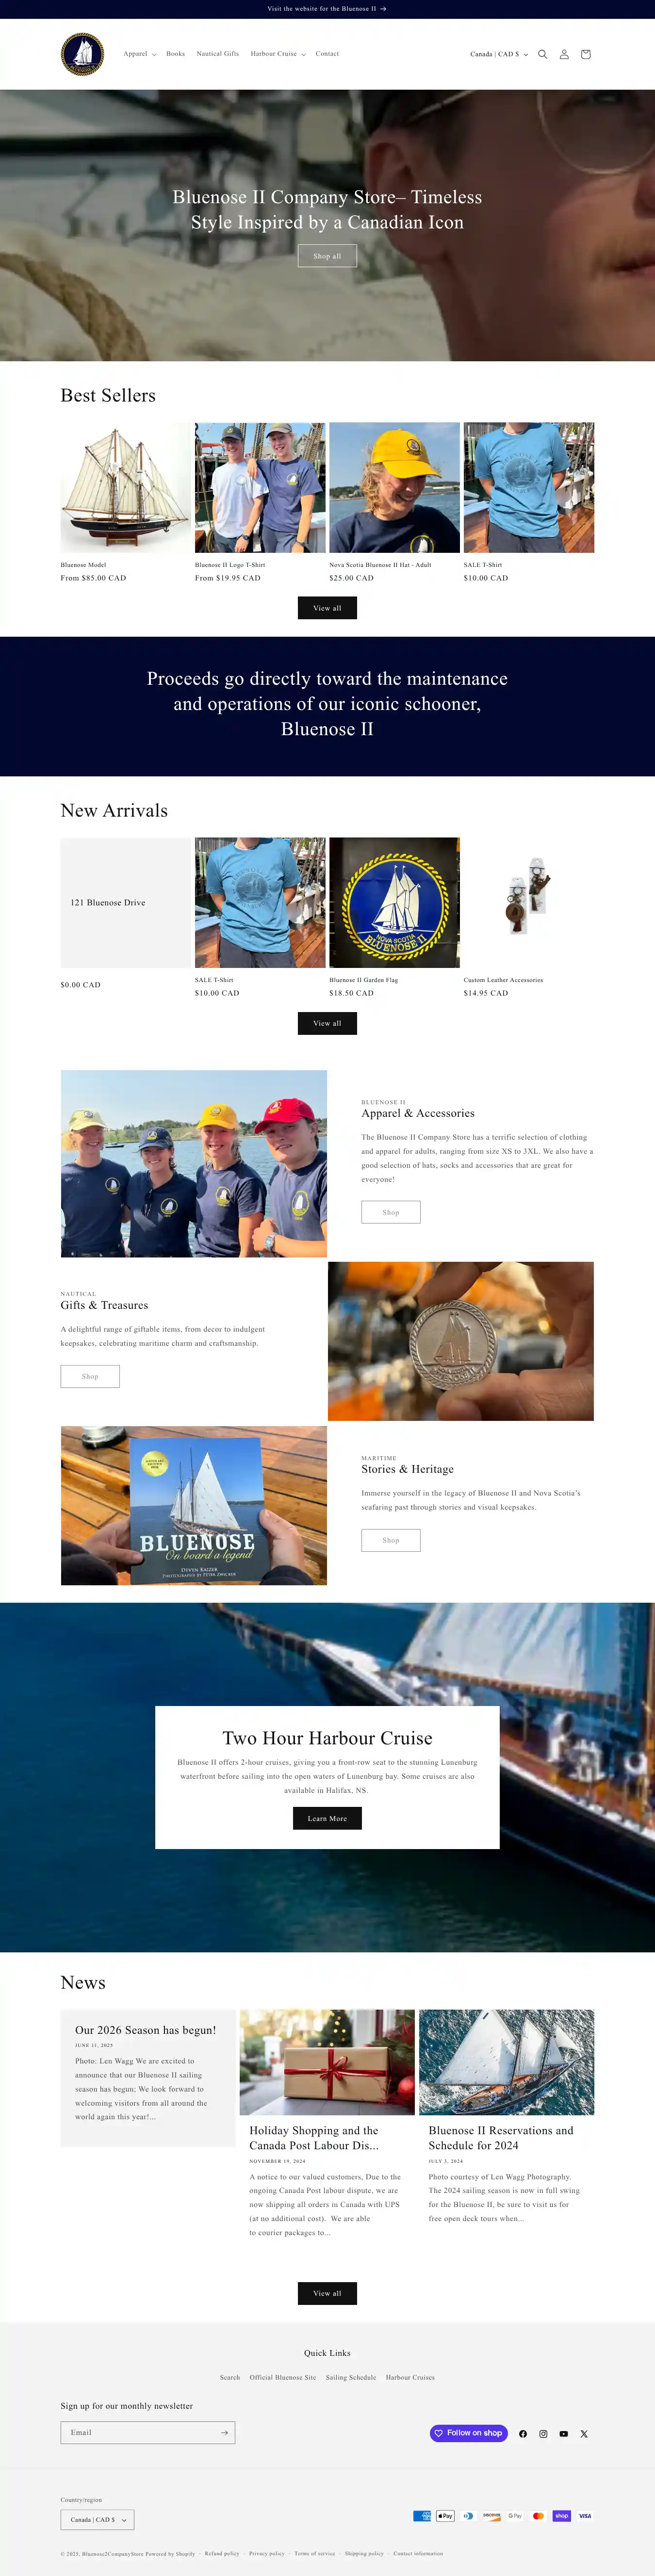
Task: Visit the store's Facebook page icon
Action: (x=523, y=2434)
